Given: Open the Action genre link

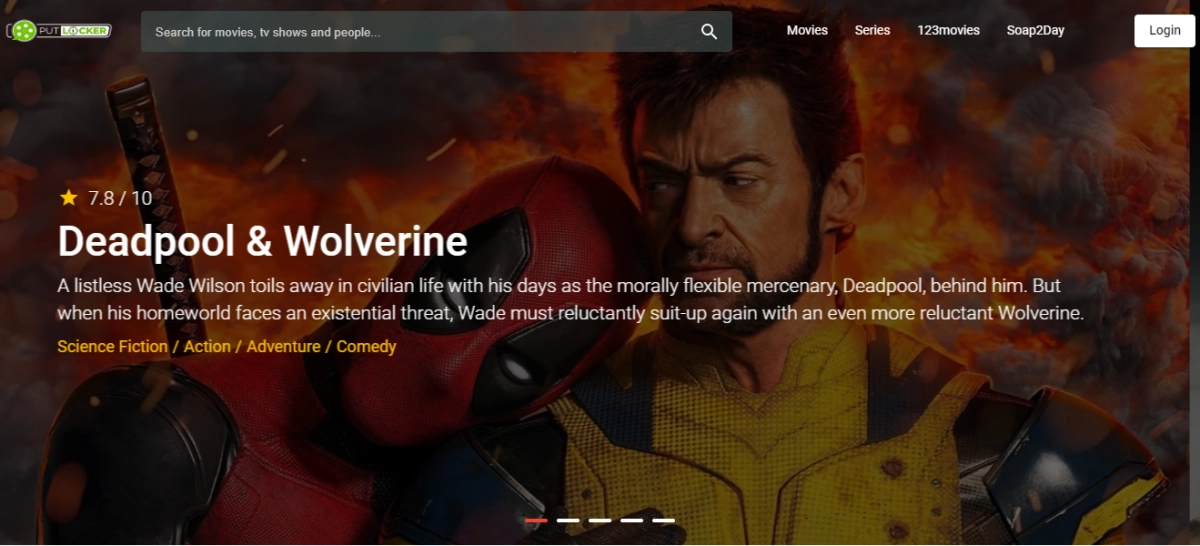Looking at the screenshot, I should (207, 346).
